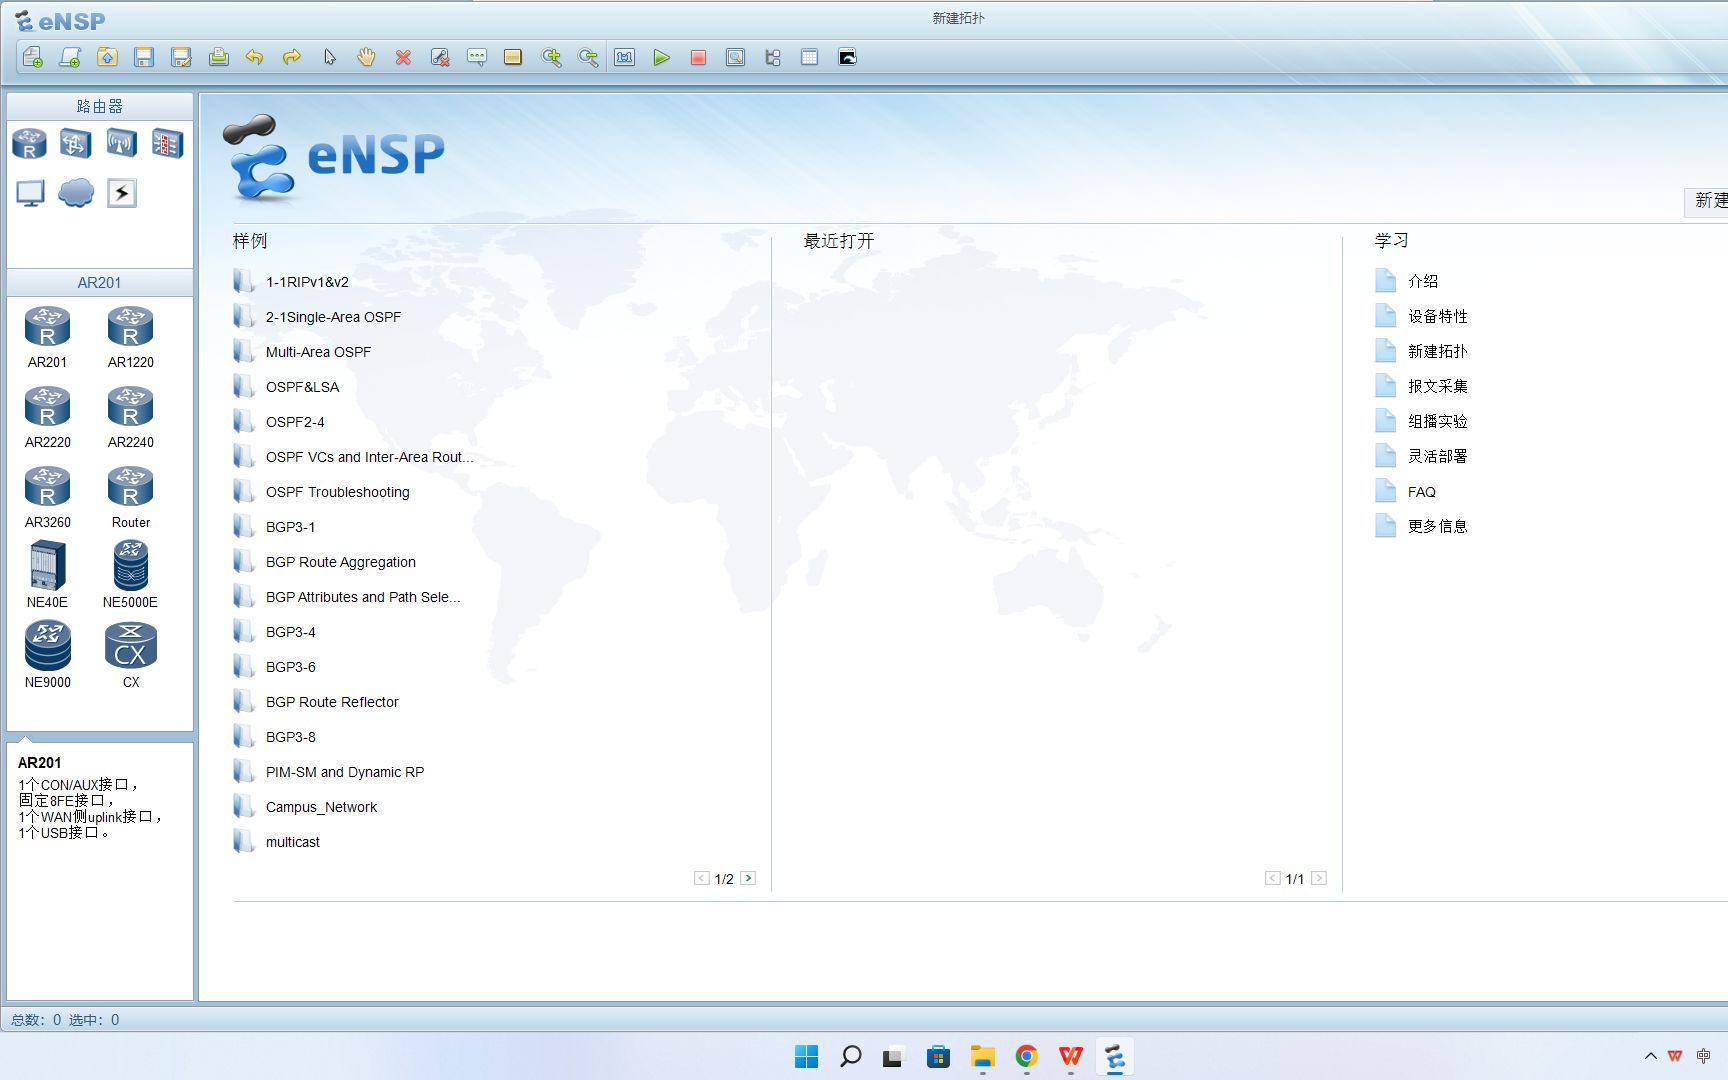Zoom out with the magnifier minus icon
The height and width of the screenshot is (1080, 1728).
tap(588, 57)
